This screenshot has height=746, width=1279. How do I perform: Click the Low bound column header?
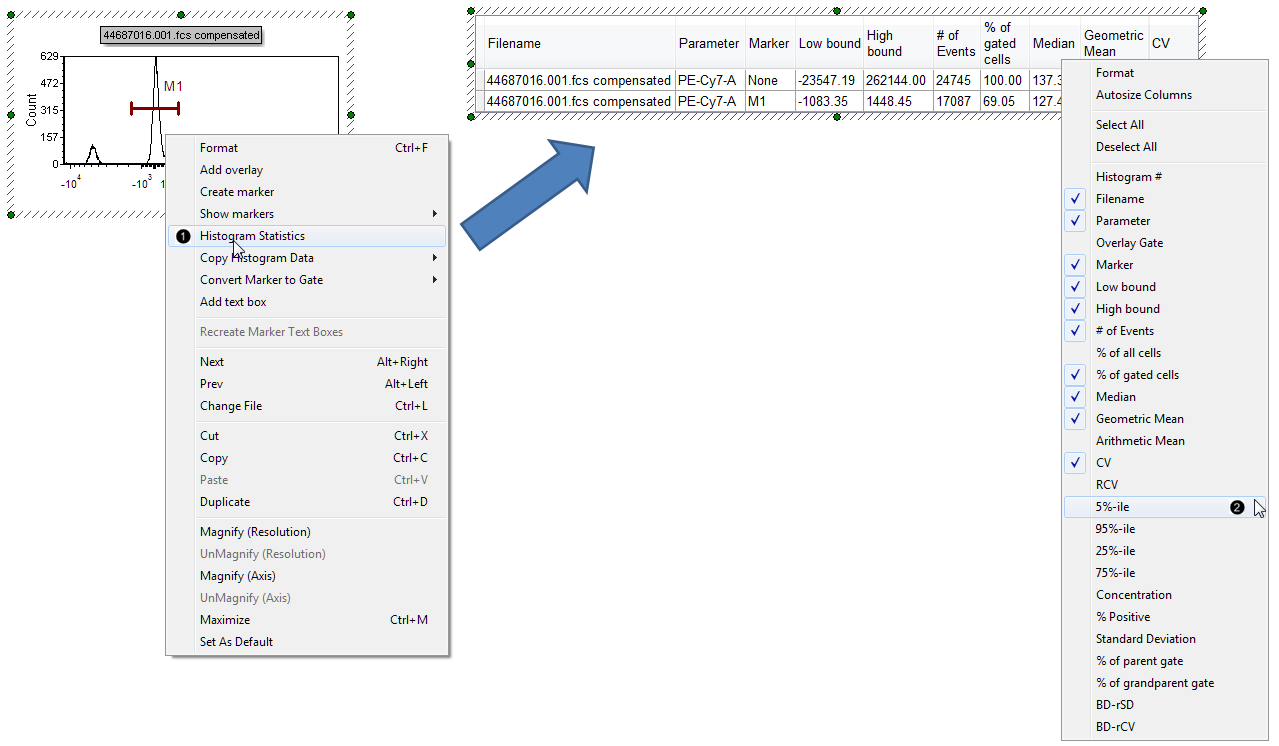[829, 43]
